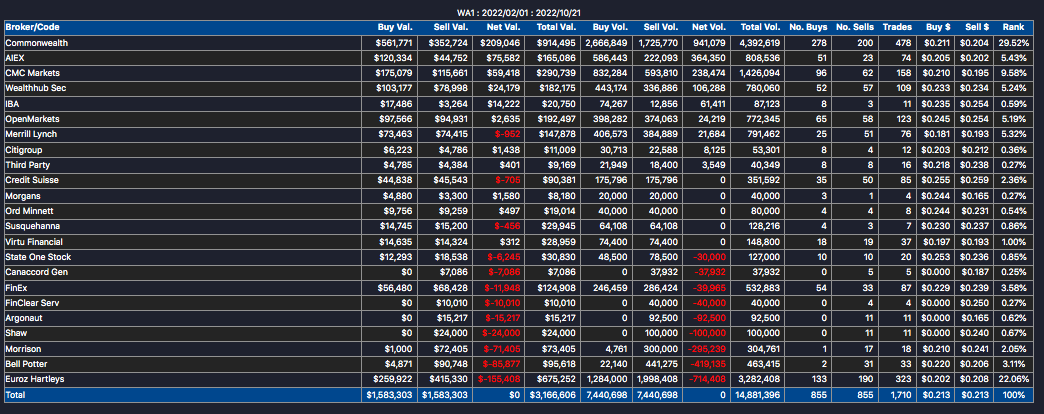The width and height of the screenshot is (1044, 414).
Task: Select the IBA broker name
Action: 12,104
